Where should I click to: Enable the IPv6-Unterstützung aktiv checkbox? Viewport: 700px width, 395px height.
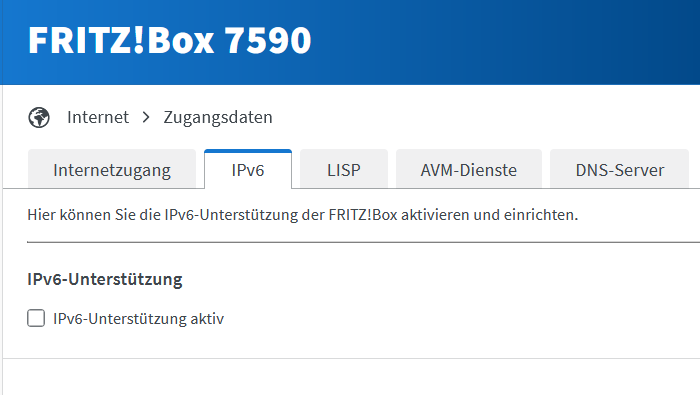[x=36, y=318]
